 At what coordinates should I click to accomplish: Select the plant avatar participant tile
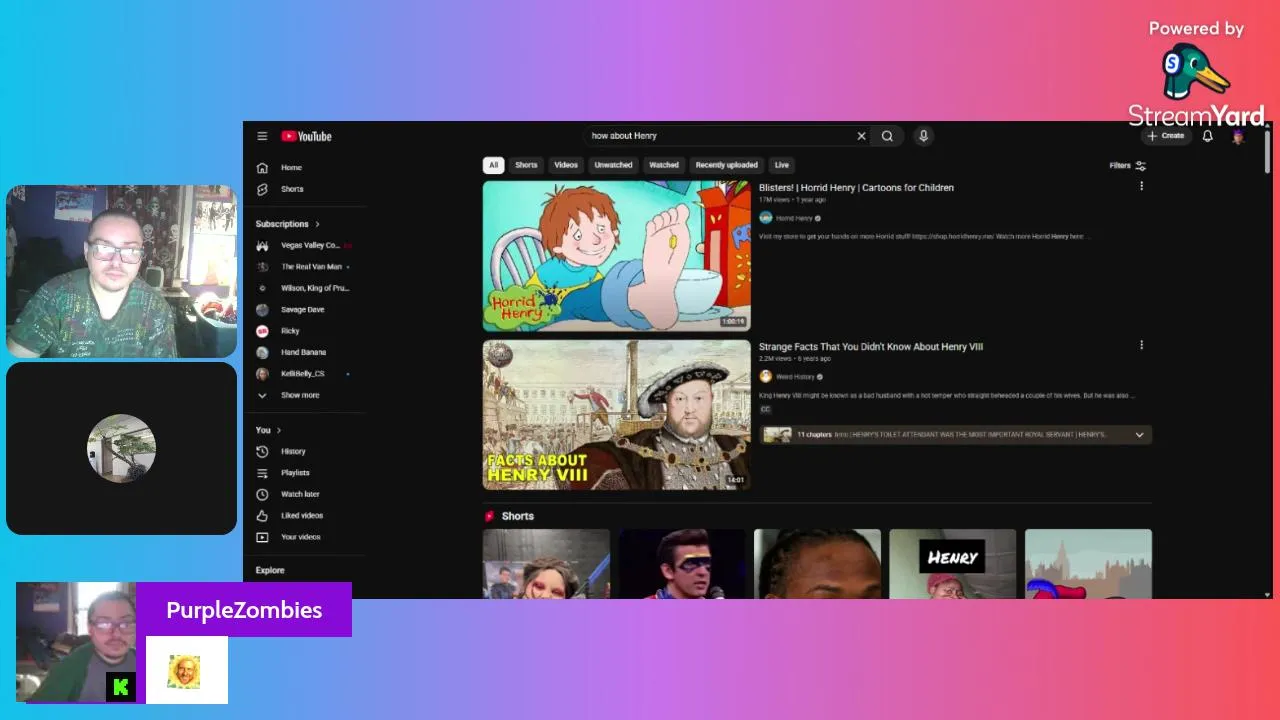click(121, 448)
